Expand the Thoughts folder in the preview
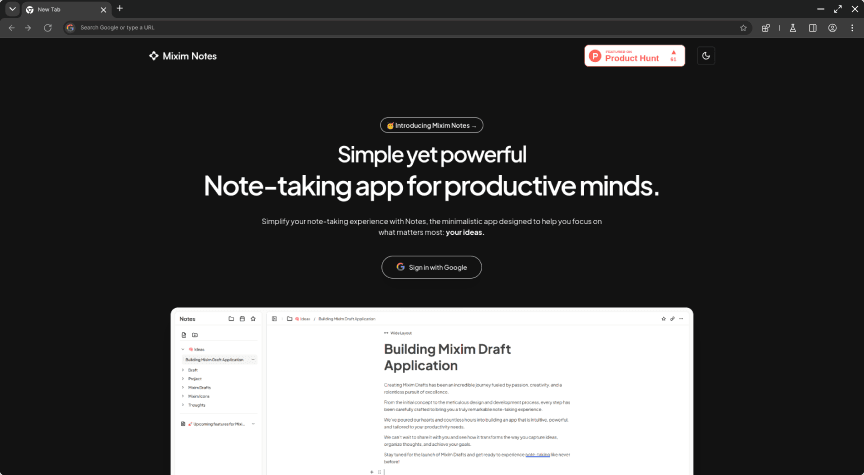 (x=183, y=405)
